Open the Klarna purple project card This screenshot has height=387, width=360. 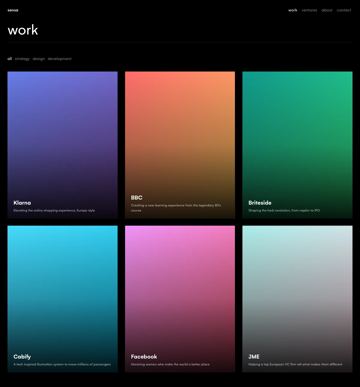(x=63, y=145)
